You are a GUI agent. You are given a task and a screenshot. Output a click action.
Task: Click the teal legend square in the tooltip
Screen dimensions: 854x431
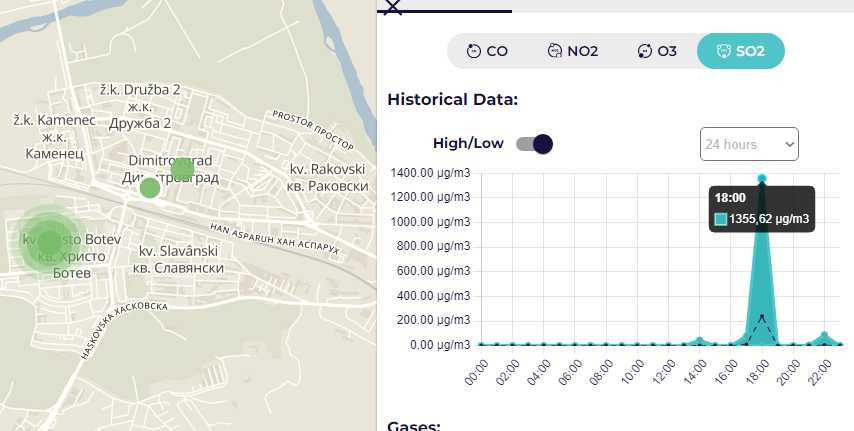[x=720, y=219]
